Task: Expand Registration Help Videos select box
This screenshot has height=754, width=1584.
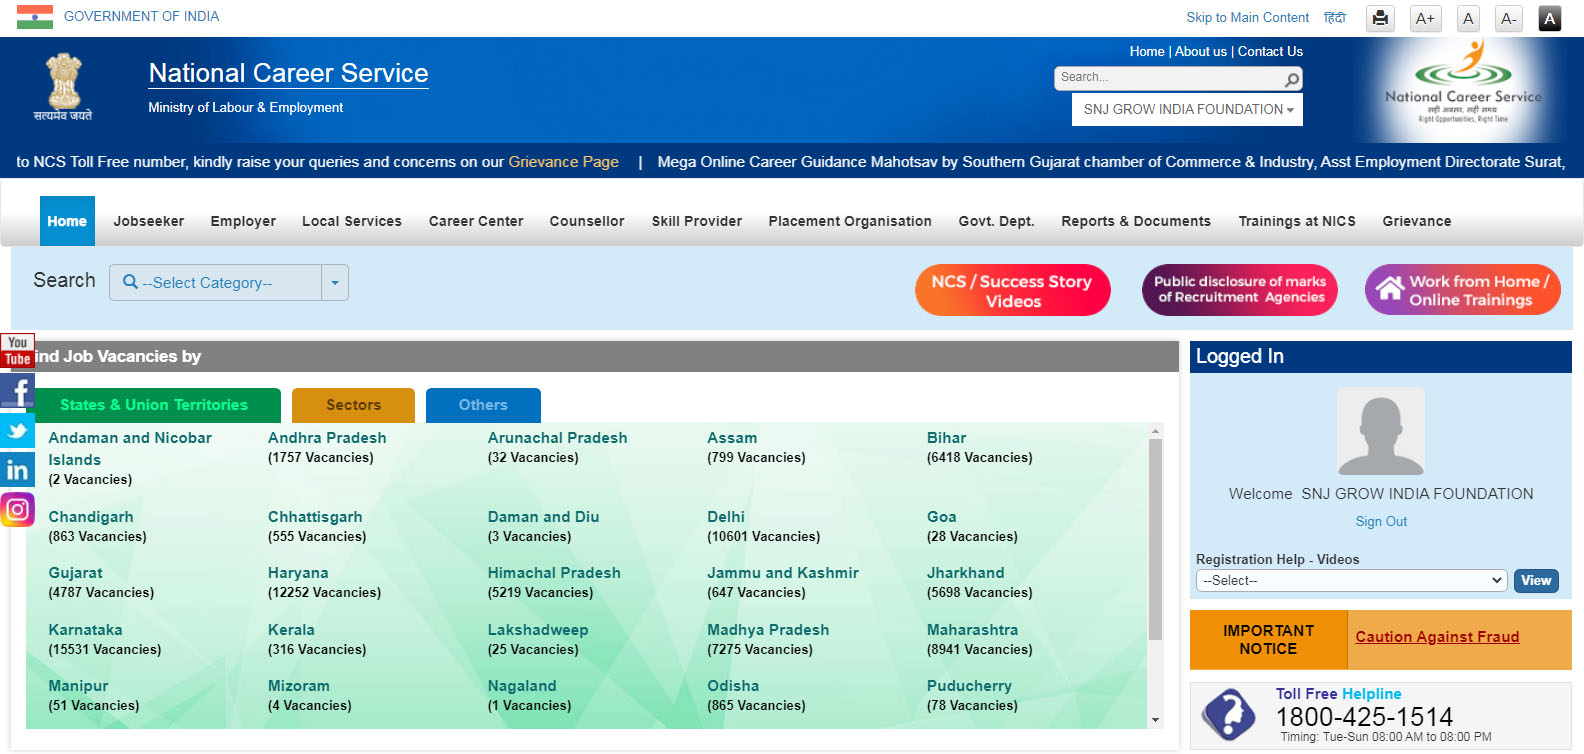Action: pyautogui.click(x=1351, y=581)
